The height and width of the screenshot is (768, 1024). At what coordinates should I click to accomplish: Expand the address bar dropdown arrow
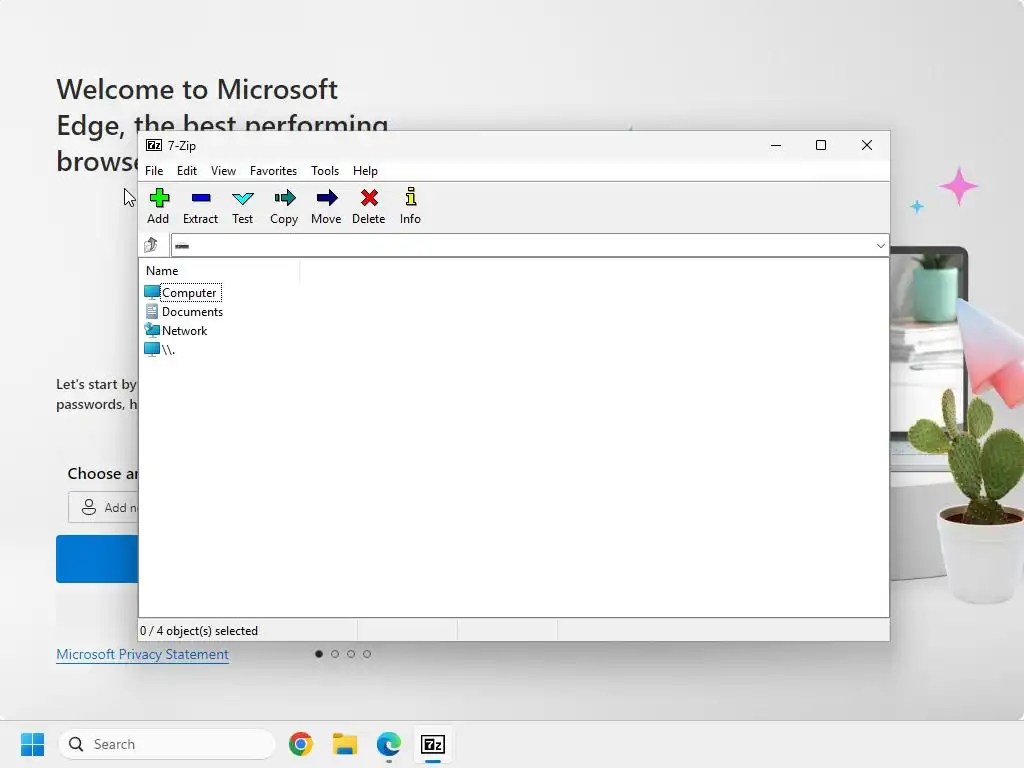pyautogui.click(x=880, y=246)
